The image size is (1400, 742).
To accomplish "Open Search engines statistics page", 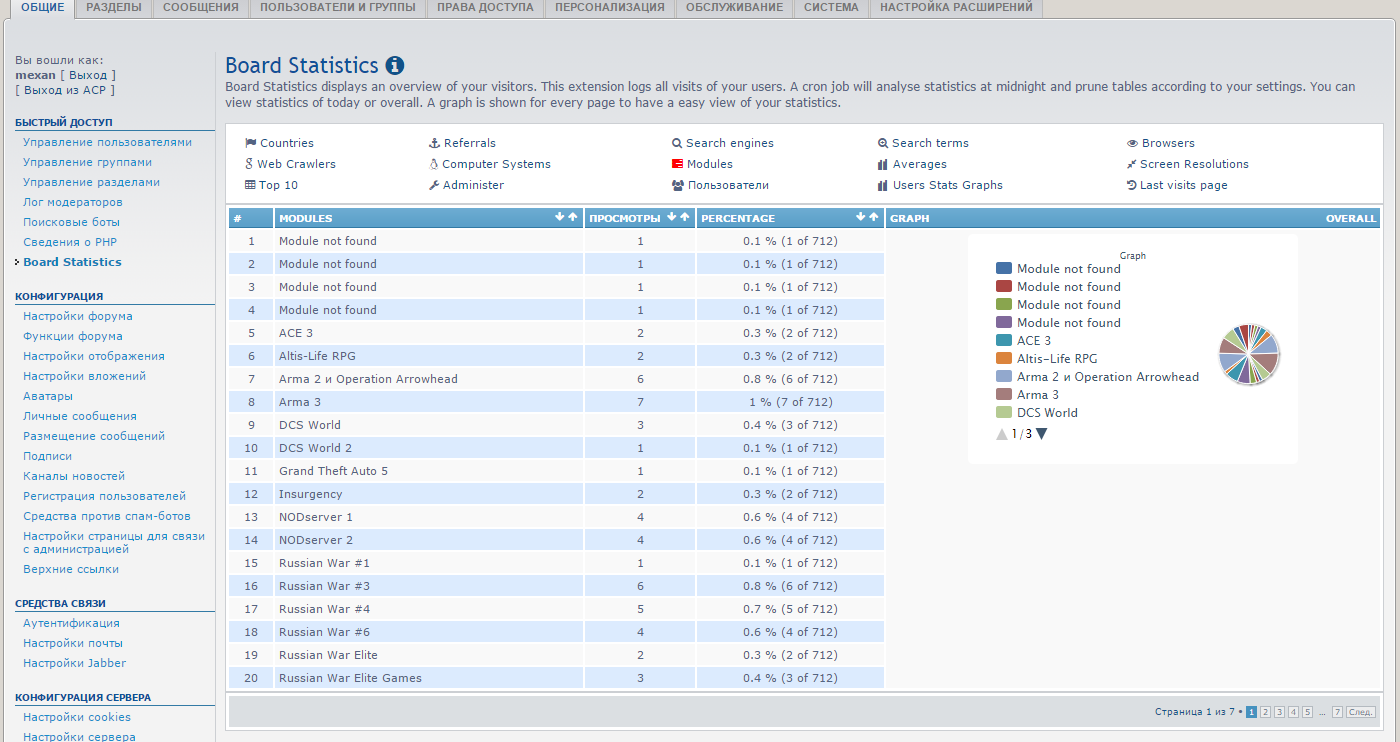I will [729, 143].
